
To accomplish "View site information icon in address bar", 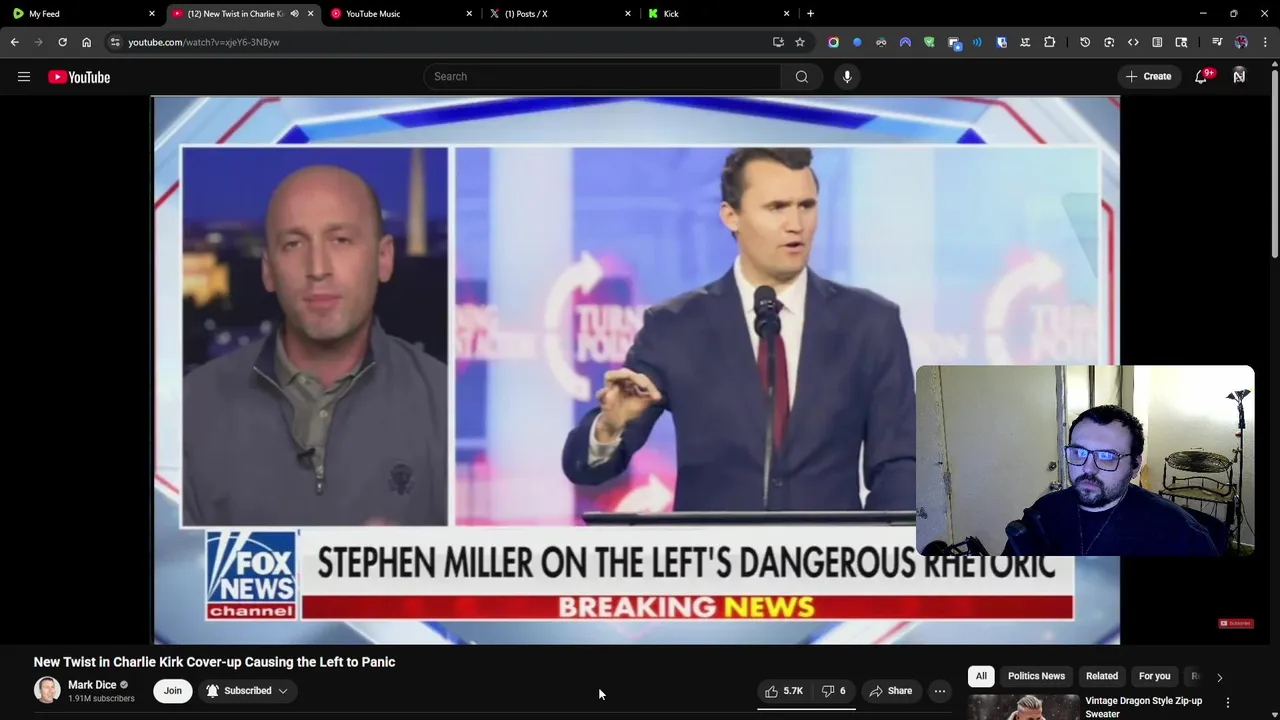I will (115, 42).
